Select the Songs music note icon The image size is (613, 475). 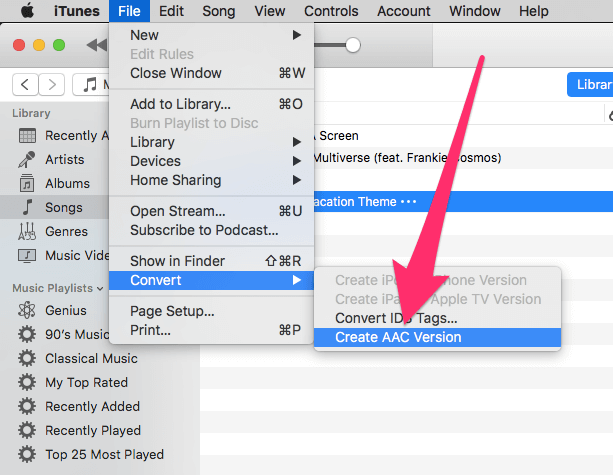click(27, 208)
